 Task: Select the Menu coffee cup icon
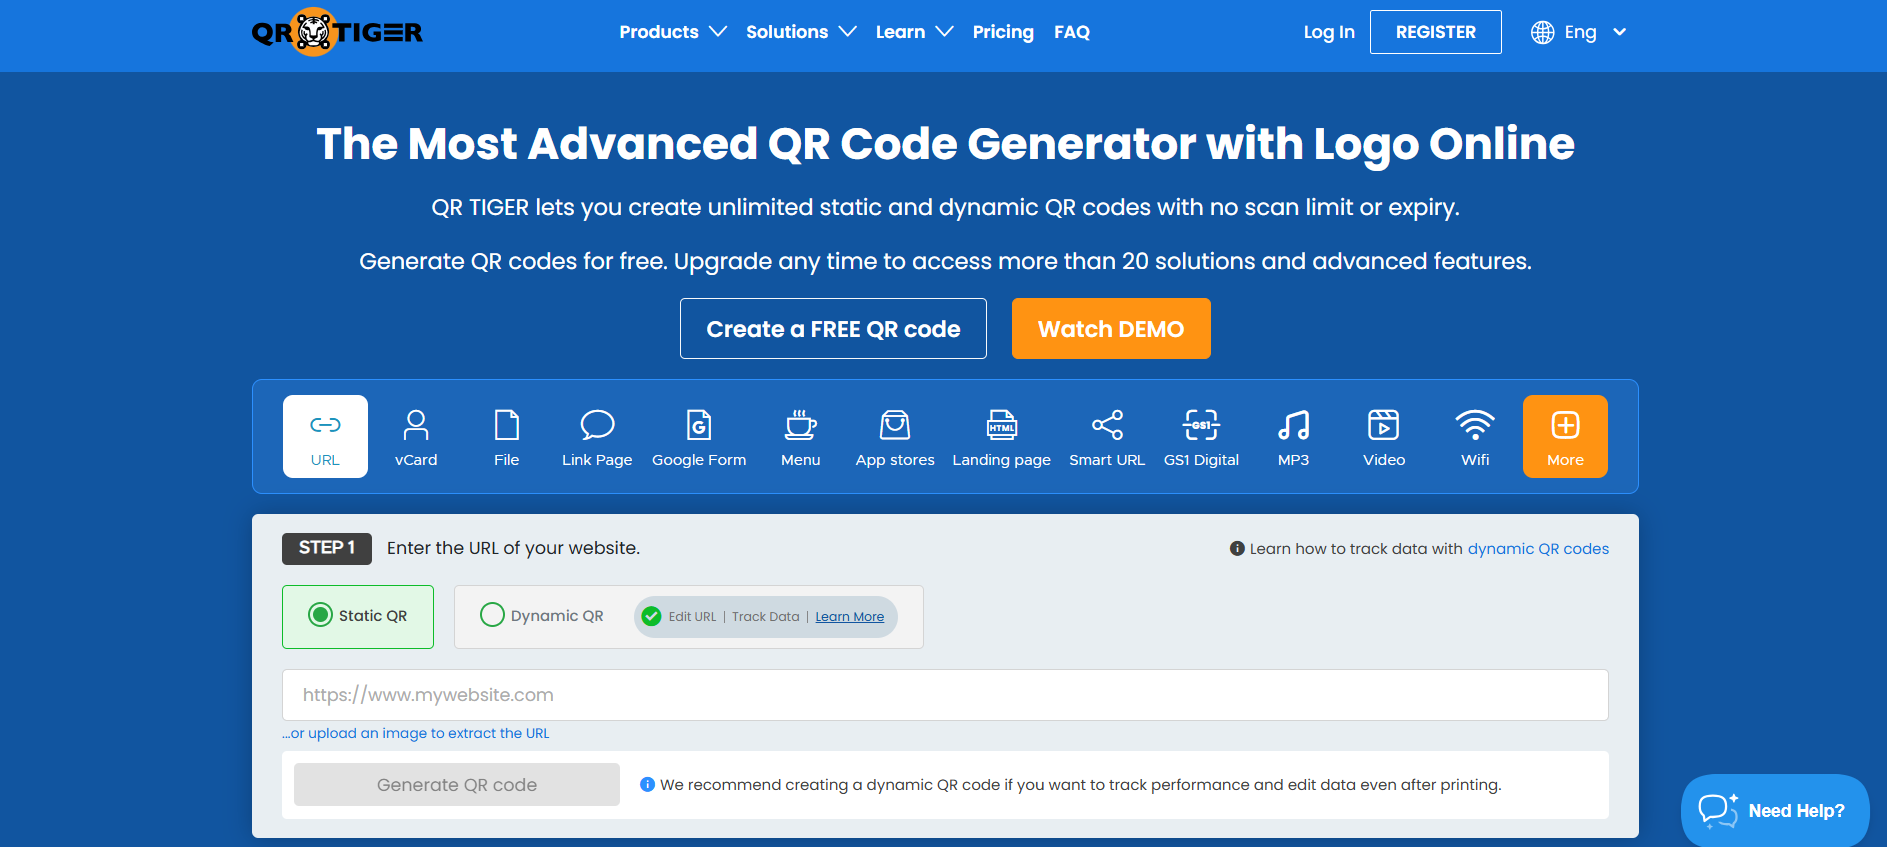tap(800, 426)
